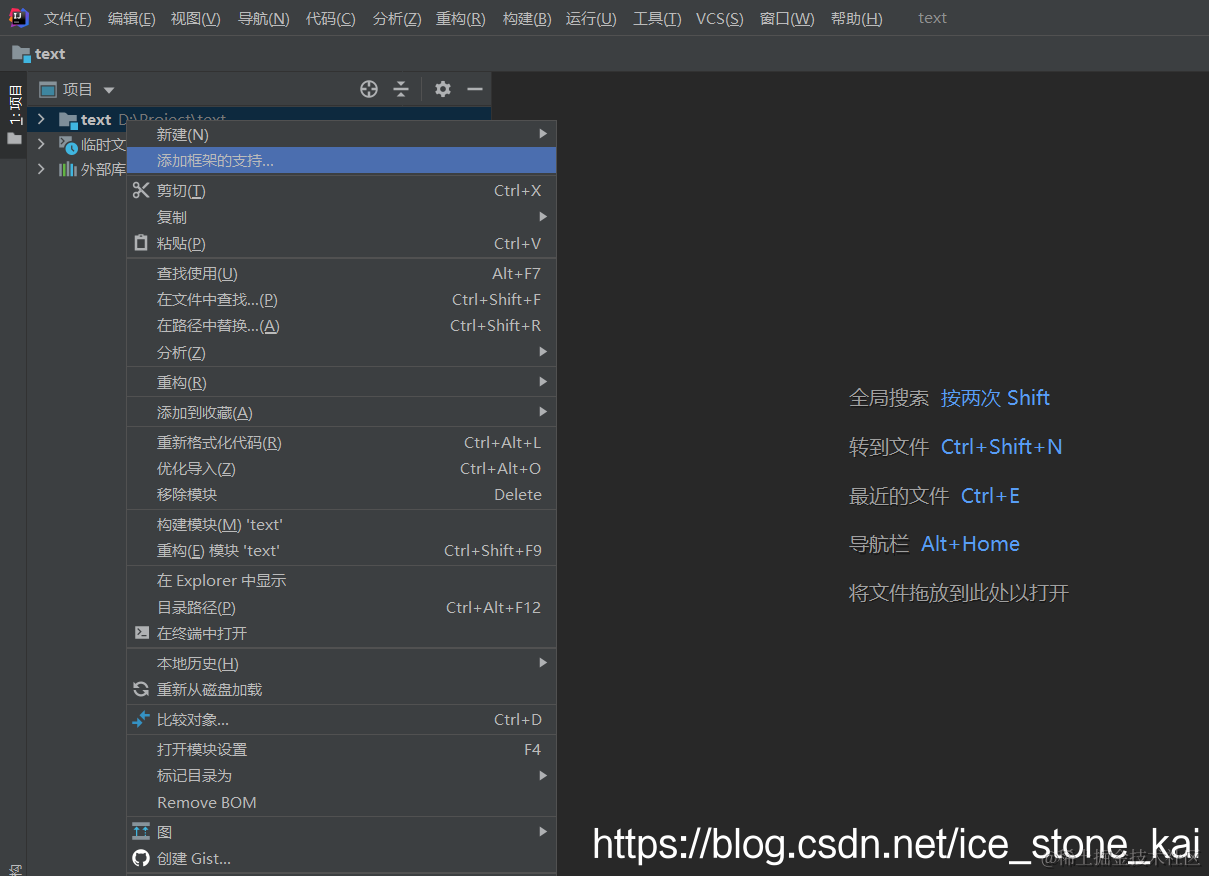Click the locate/select opened file target icon
The height and width of the screenshot is (876, 1209).
tap(369, 89)
